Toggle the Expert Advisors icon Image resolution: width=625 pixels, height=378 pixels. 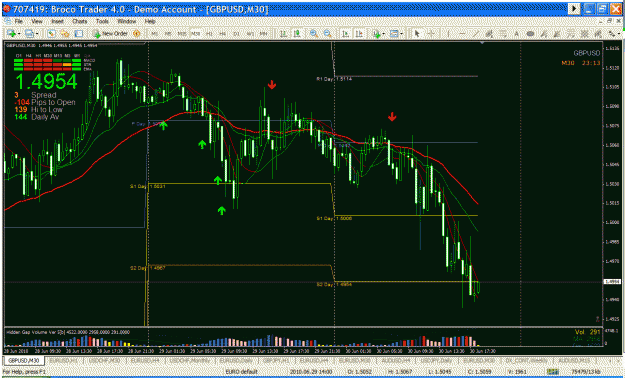click(136, 34)
